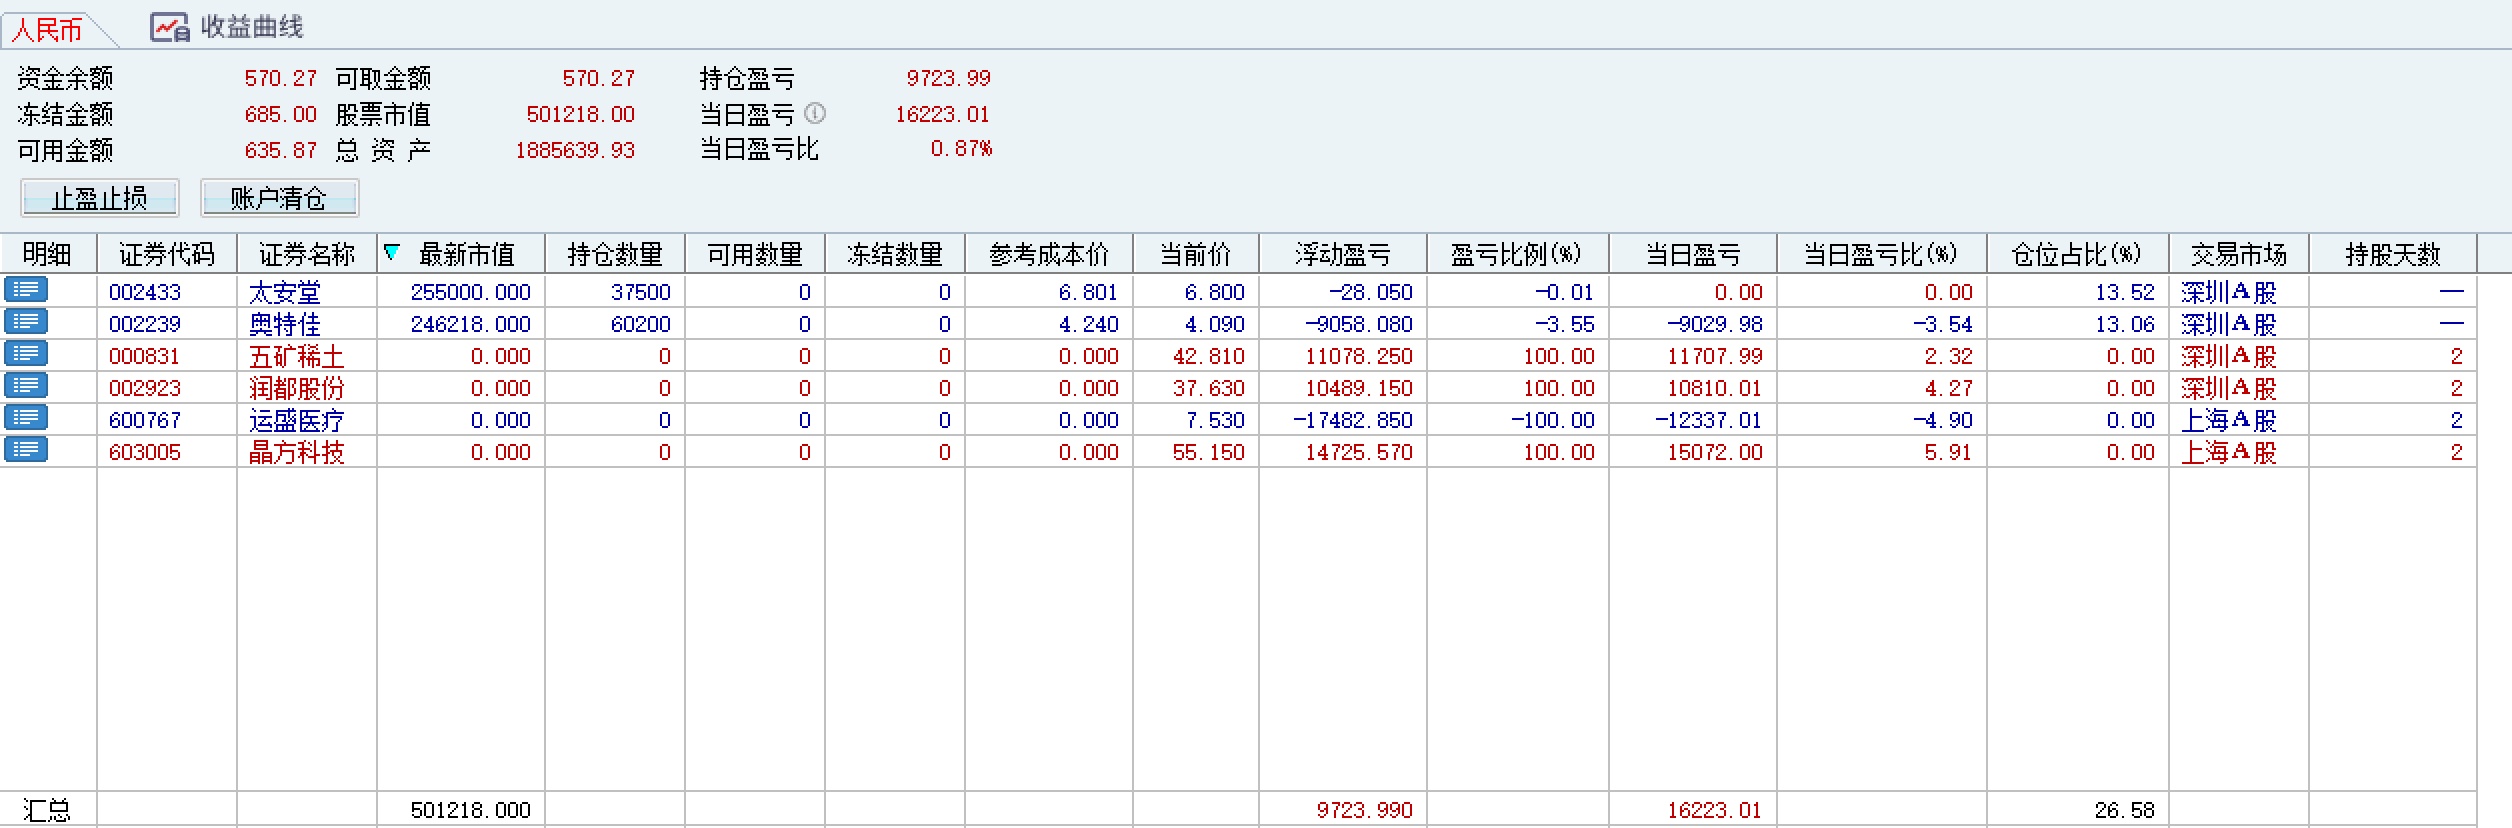Click summary floating profit 9723.990
Image resolution: width=2512 pixels, height=828 pixels.
click(x=1365, y=810)
